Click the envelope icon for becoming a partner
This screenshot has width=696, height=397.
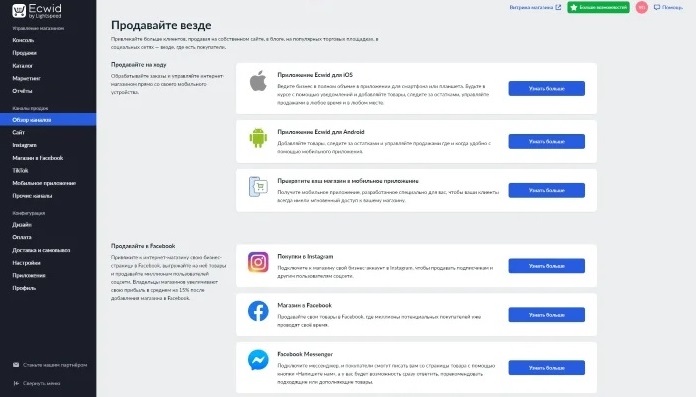click(x=16, y=365)
